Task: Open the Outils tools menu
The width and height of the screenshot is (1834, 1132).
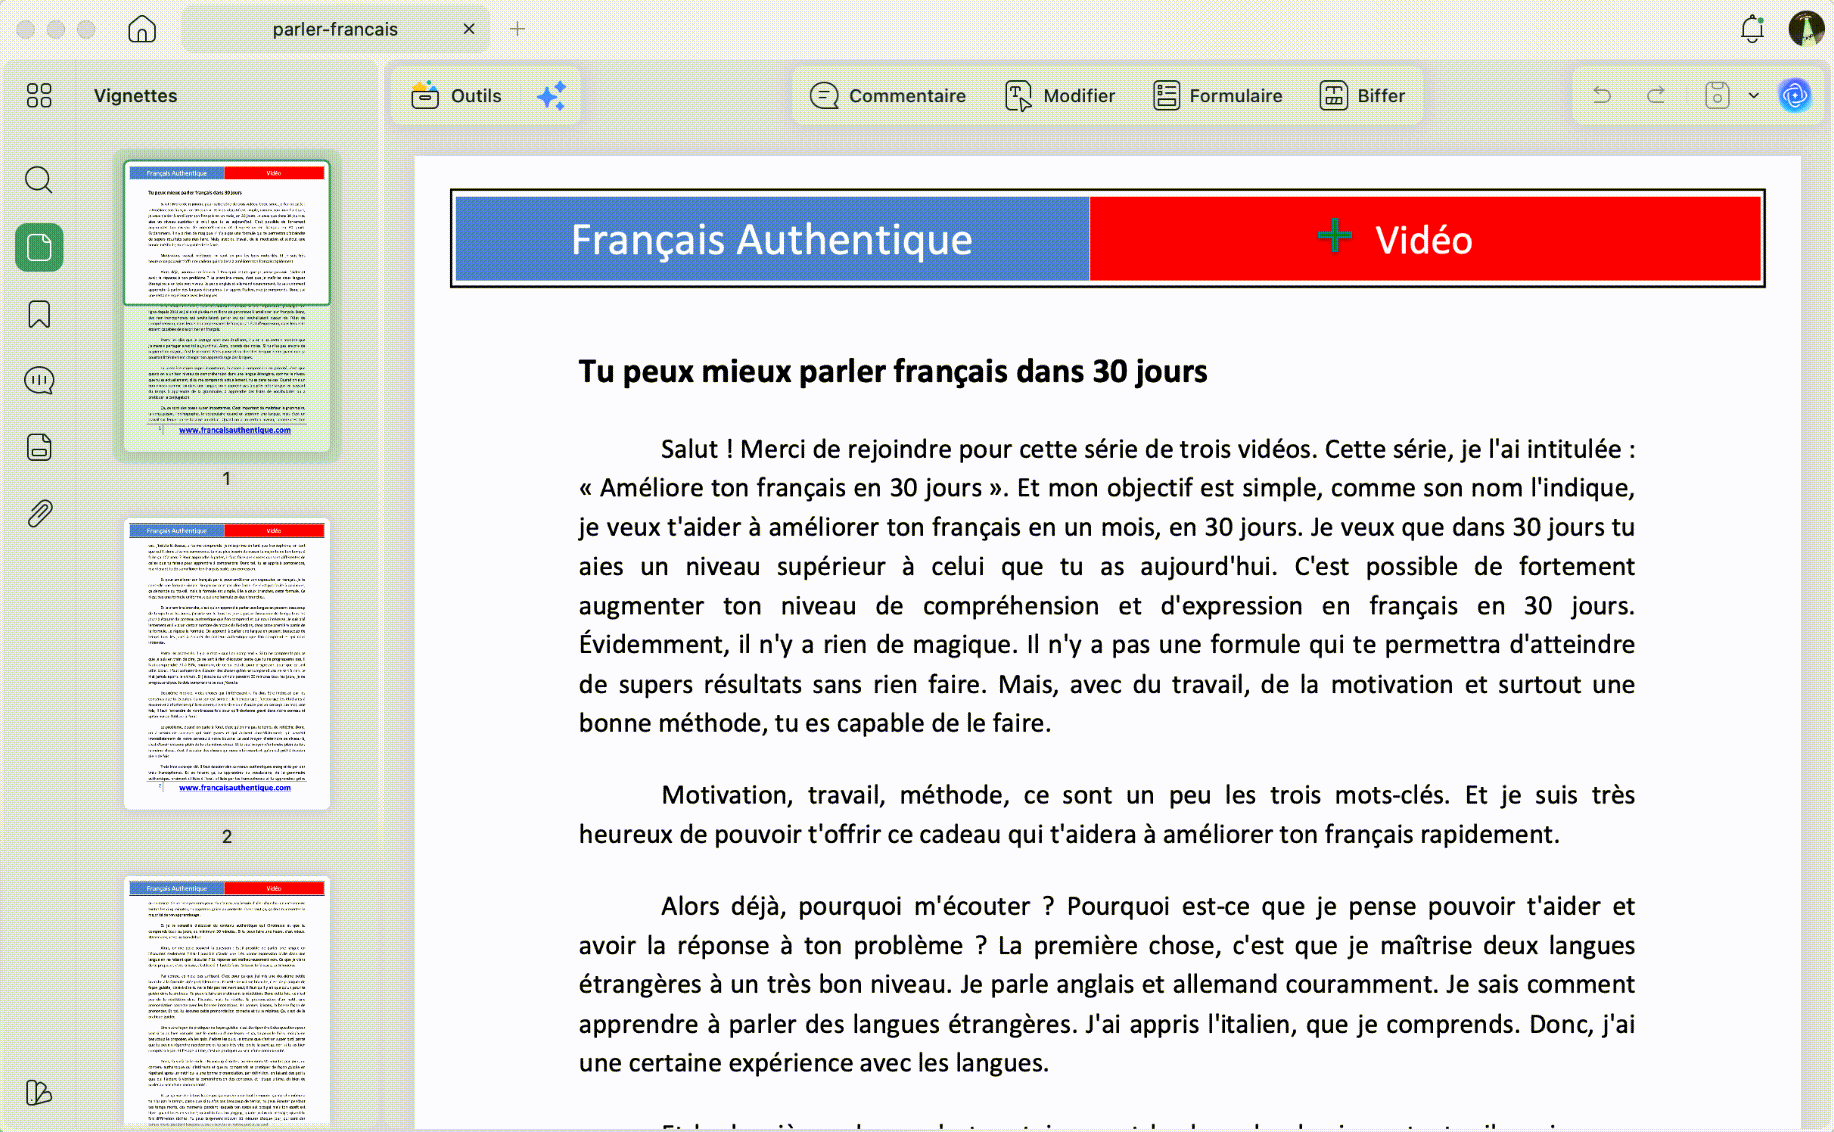Action: click(x=456, y=96)
